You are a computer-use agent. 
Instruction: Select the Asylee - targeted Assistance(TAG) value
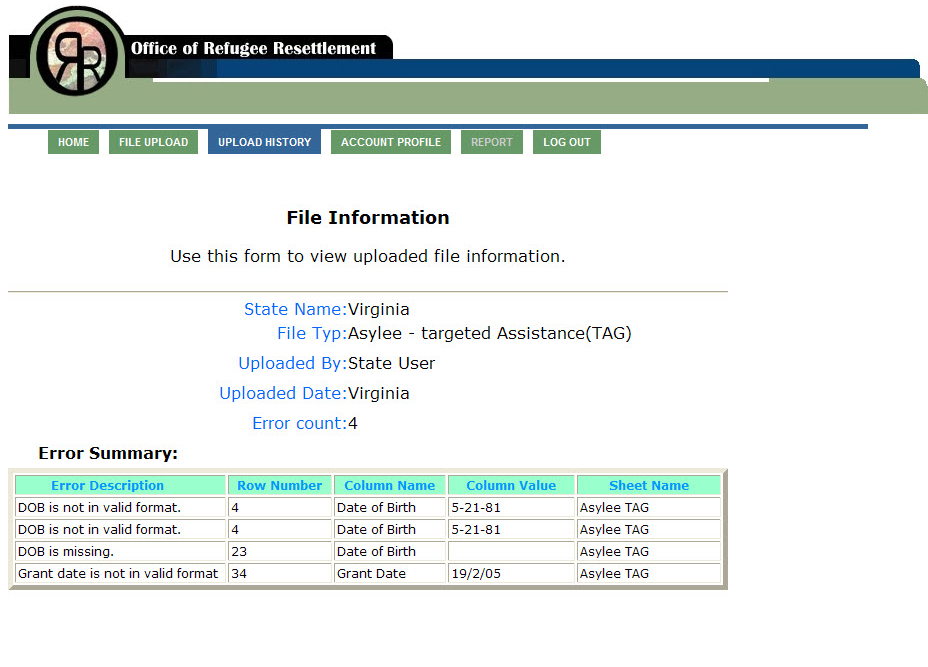tap(489, 333)
